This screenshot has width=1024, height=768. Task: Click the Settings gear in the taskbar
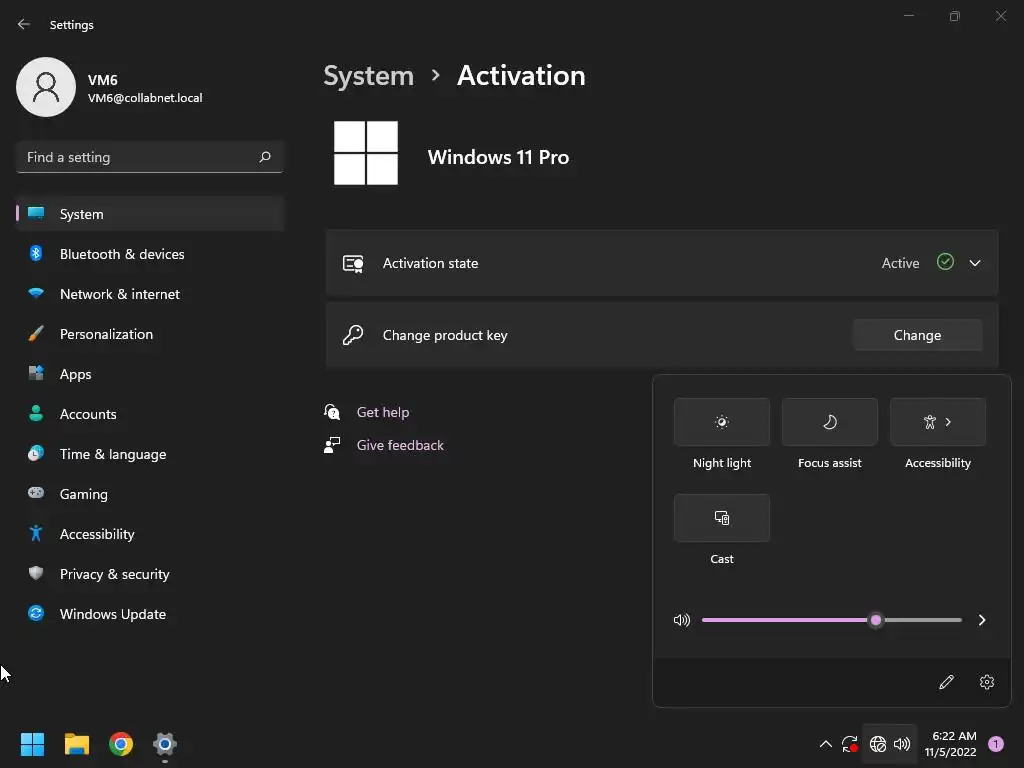pyautogui.click(x=165, y=744)
